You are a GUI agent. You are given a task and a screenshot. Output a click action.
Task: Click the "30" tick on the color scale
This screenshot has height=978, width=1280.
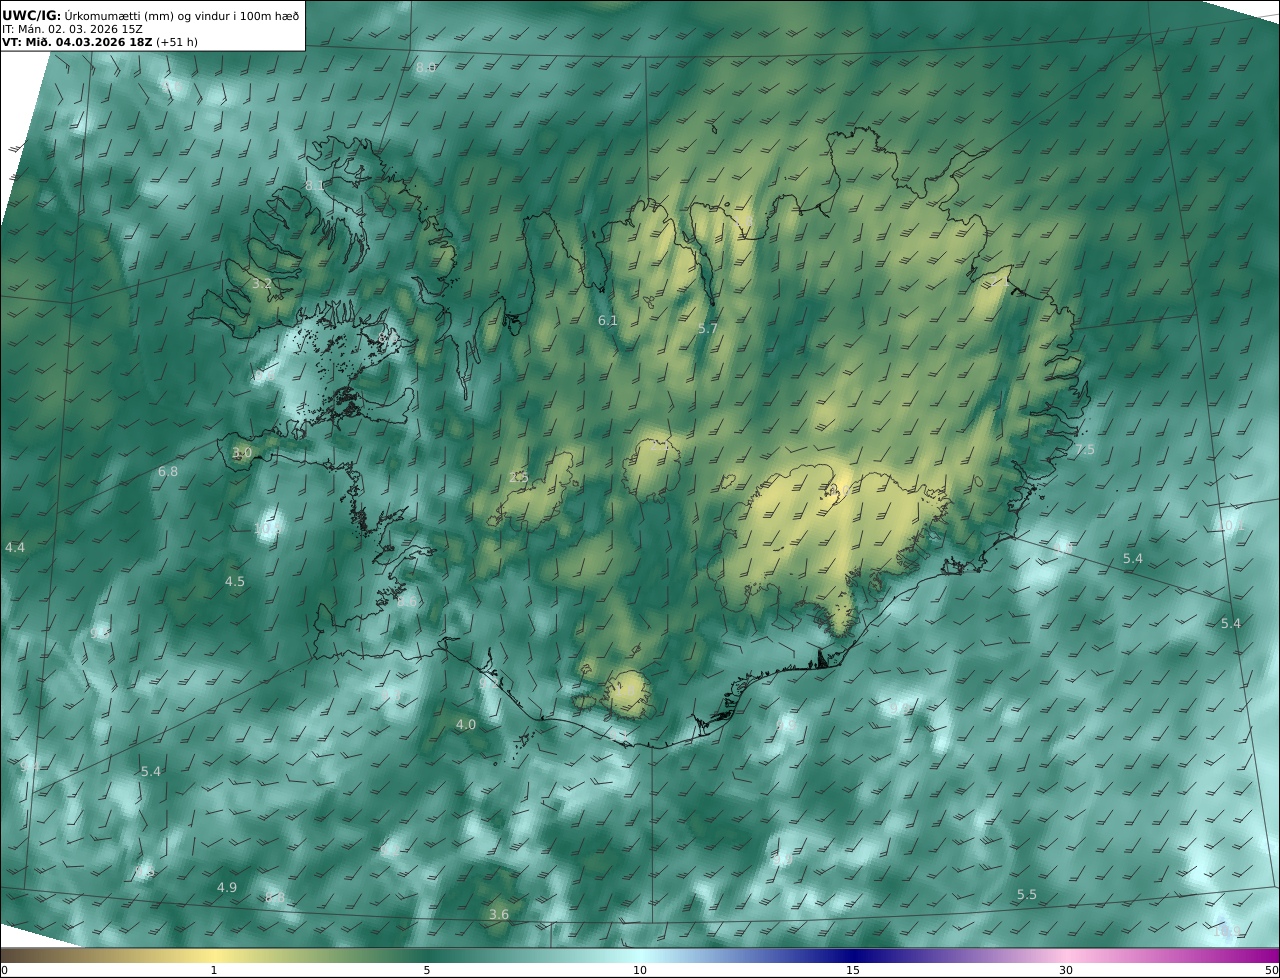[x=1066, y=970]
